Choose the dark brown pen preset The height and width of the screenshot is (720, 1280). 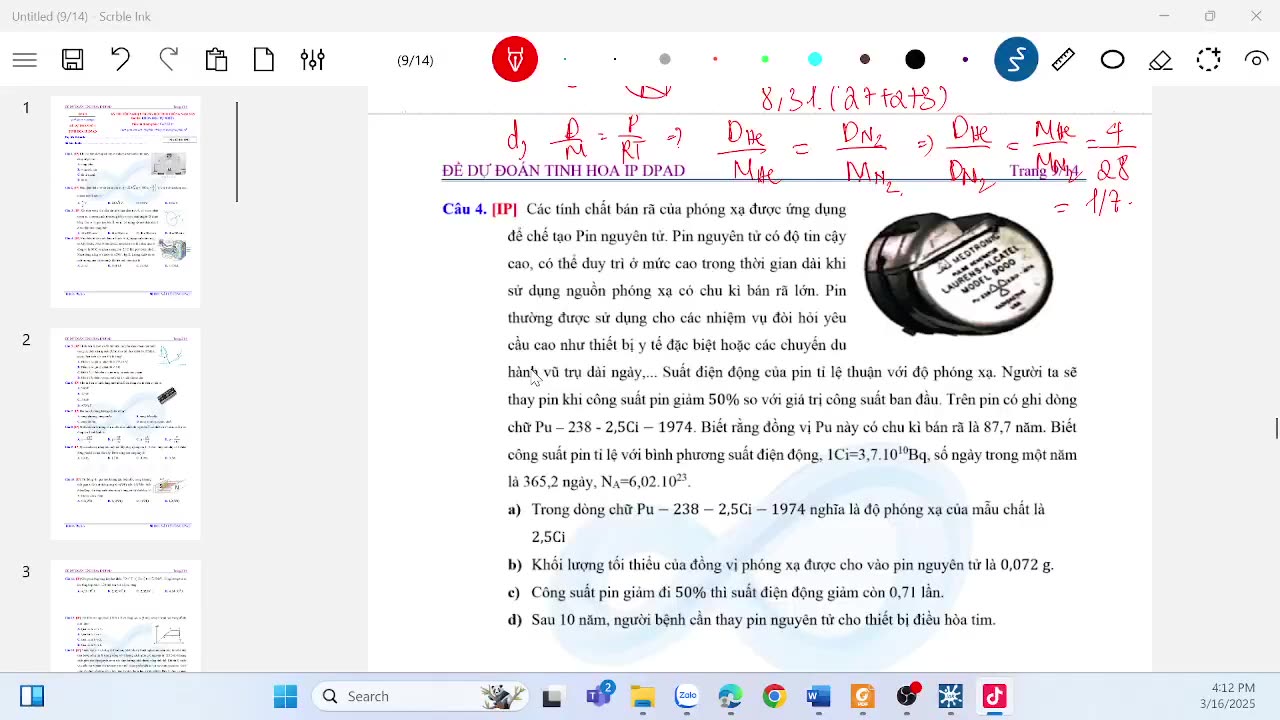pos(865,60)
